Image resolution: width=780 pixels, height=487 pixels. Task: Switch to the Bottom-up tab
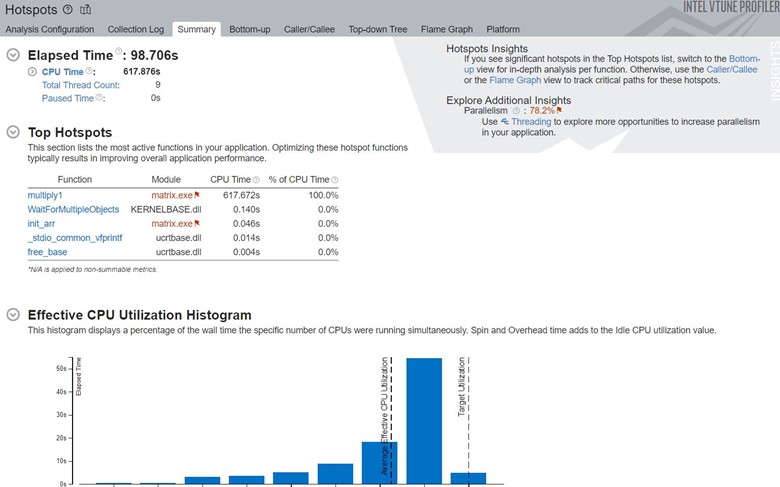(x=250, y=29)
